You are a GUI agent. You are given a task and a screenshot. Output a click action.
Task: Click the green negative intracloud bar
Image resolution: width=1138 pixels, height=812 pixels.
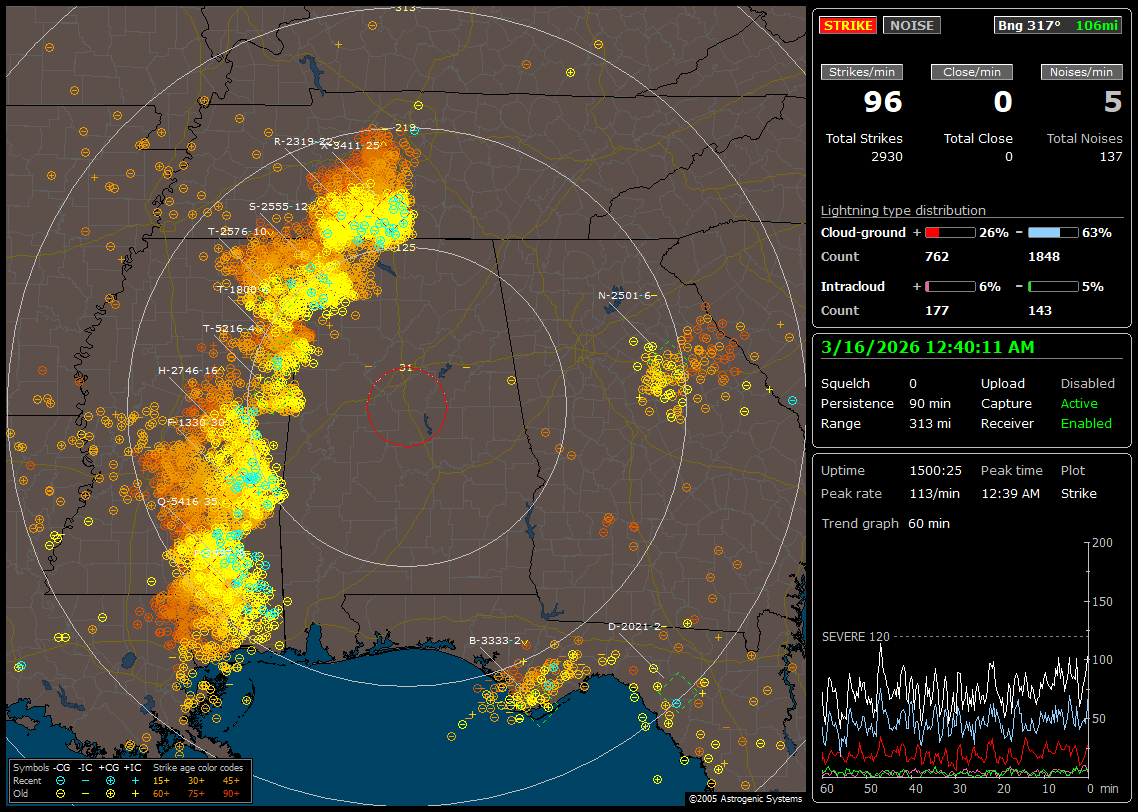point(1053,286)
